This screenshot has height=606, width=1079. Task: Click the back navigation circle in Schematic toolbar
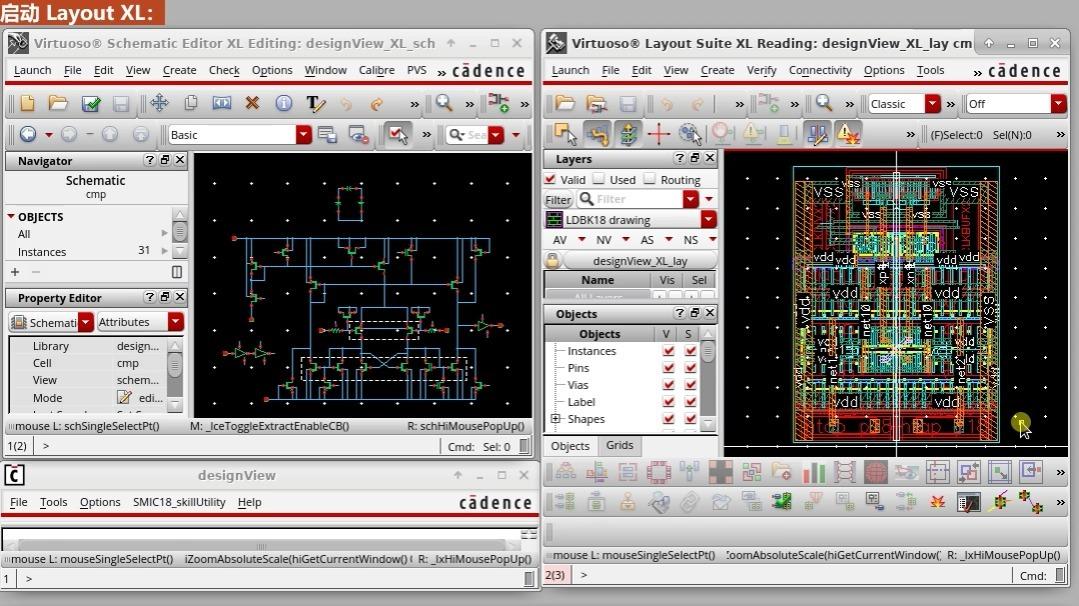pyautogui.click(x=28, y=134)
